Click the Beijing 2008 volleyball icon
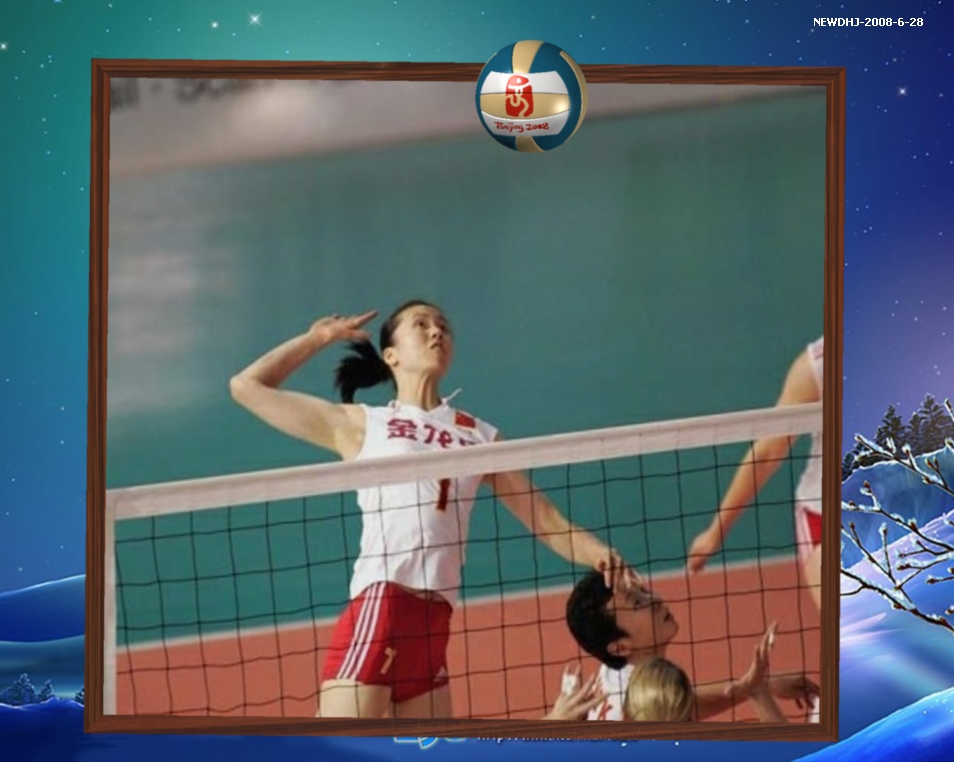 coord(531,96)
